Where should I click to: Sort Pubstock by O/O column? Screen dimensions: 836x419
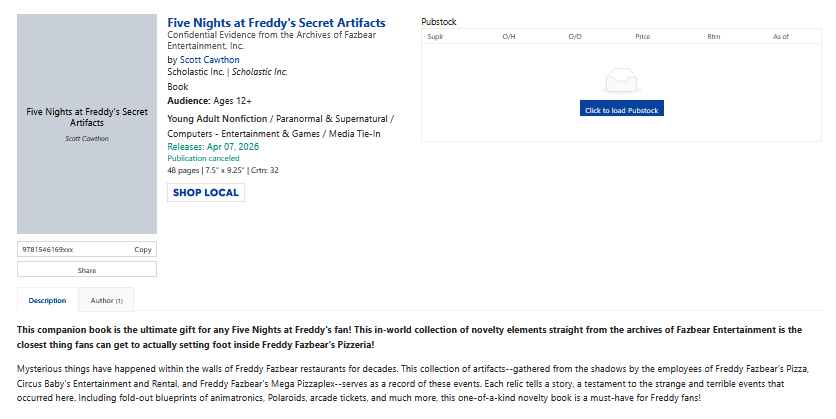click(575, 37)
